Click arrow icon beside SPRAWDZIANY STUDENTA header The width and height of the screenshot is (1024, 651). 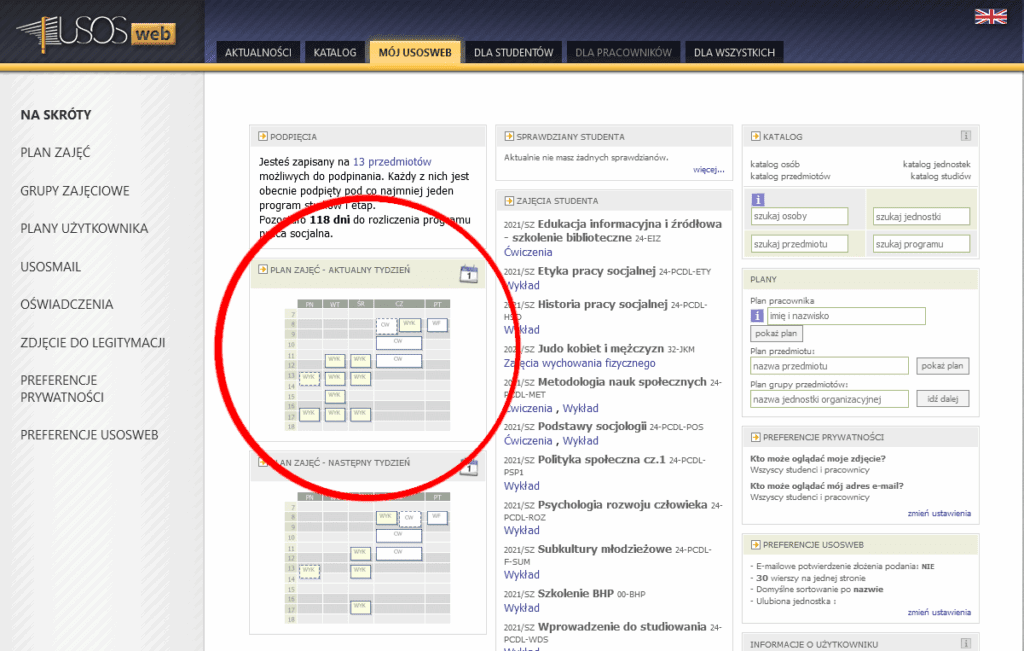[508, 137]
